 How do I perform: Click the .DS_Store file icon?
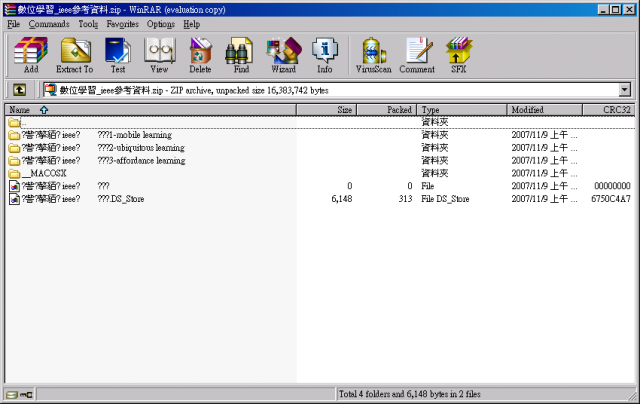pyautogui.click(x=14, y=199)
